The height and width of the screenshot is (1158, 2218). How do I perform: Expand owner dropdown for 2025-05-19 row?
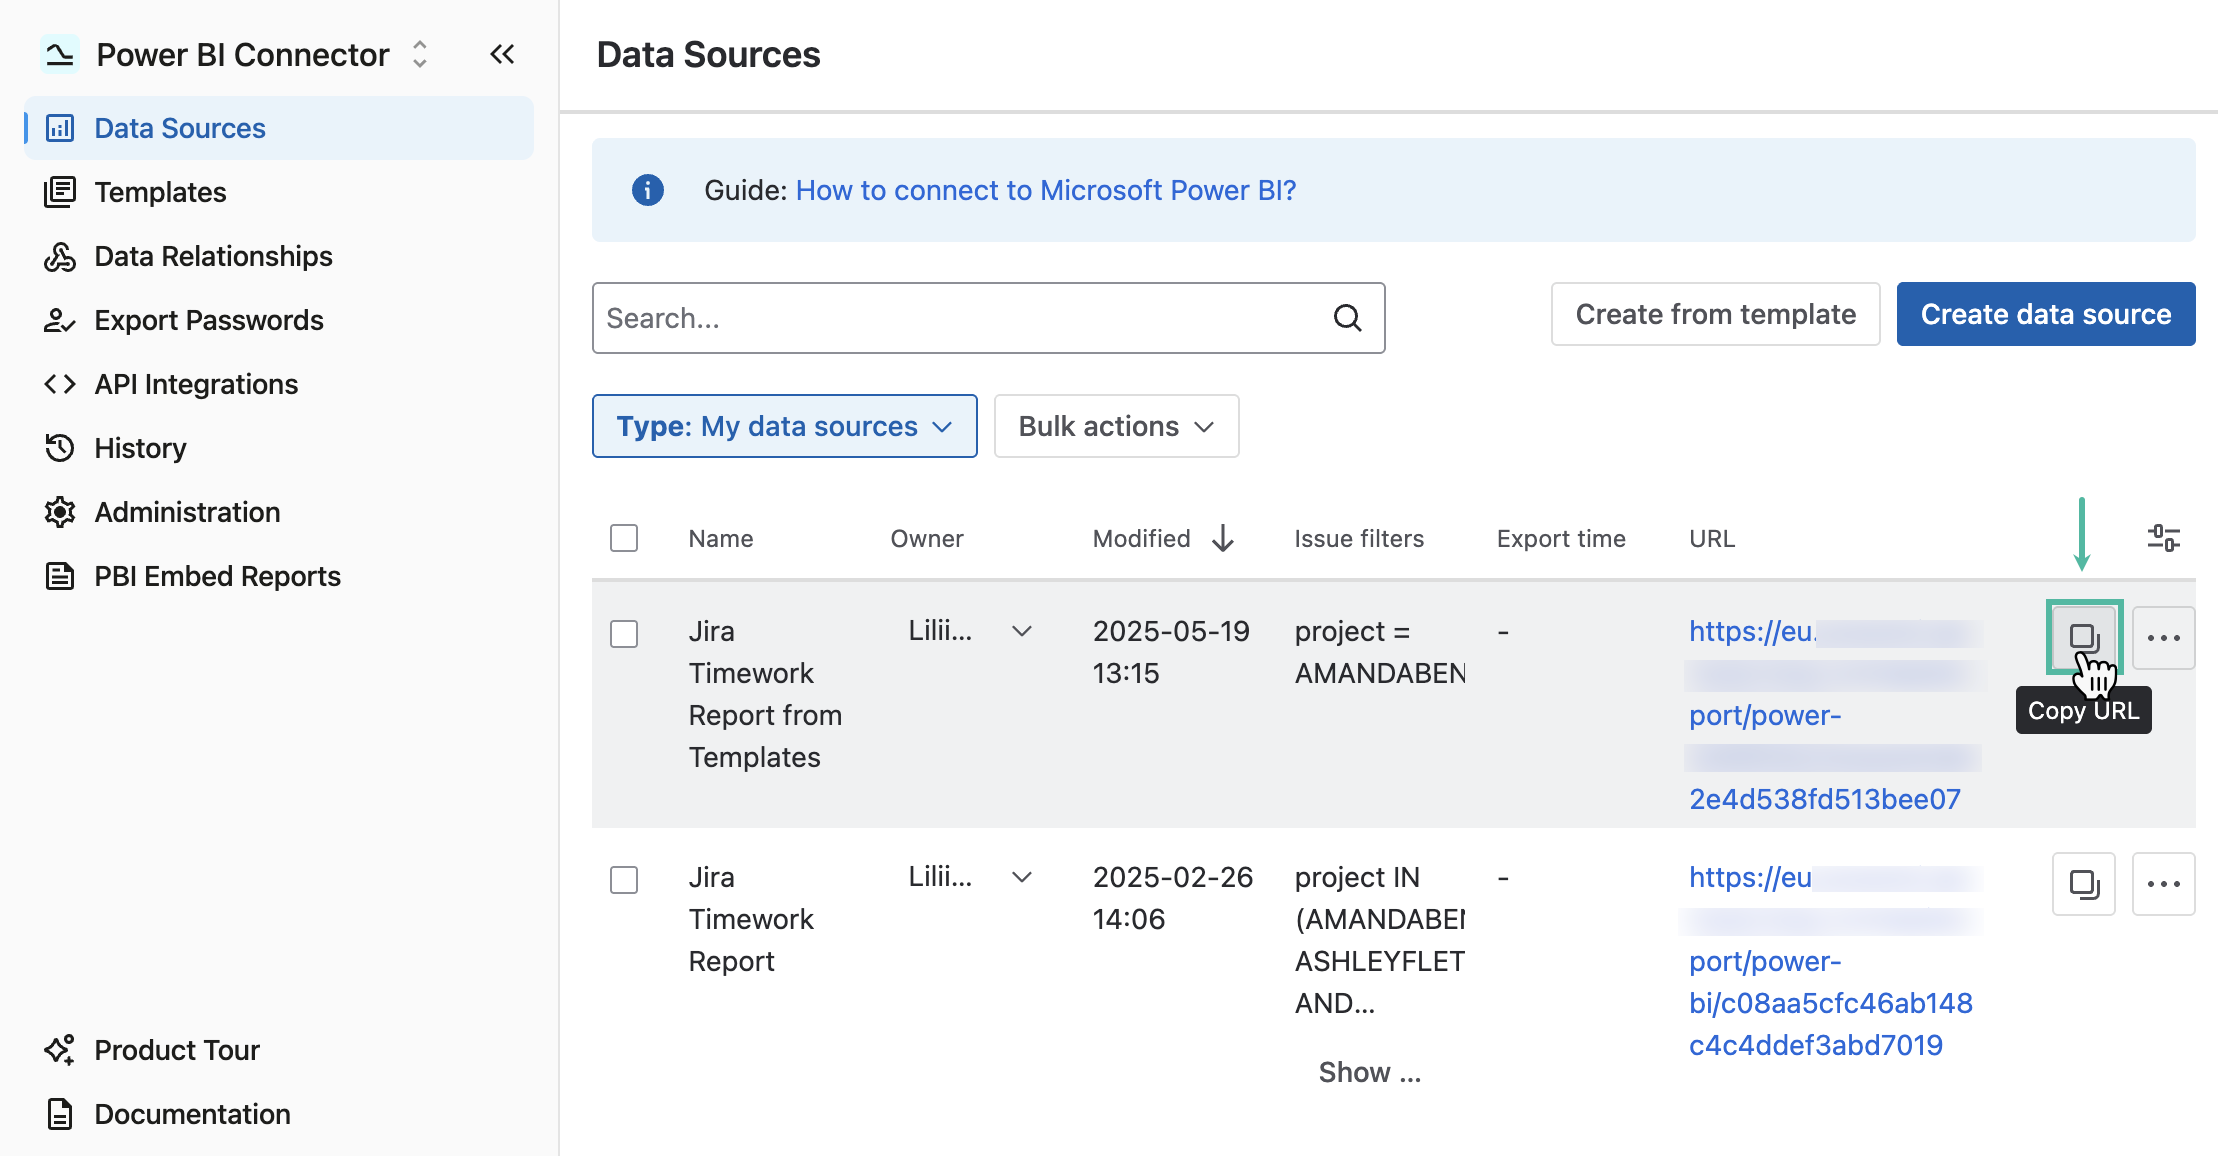[x=1021, y=631]
